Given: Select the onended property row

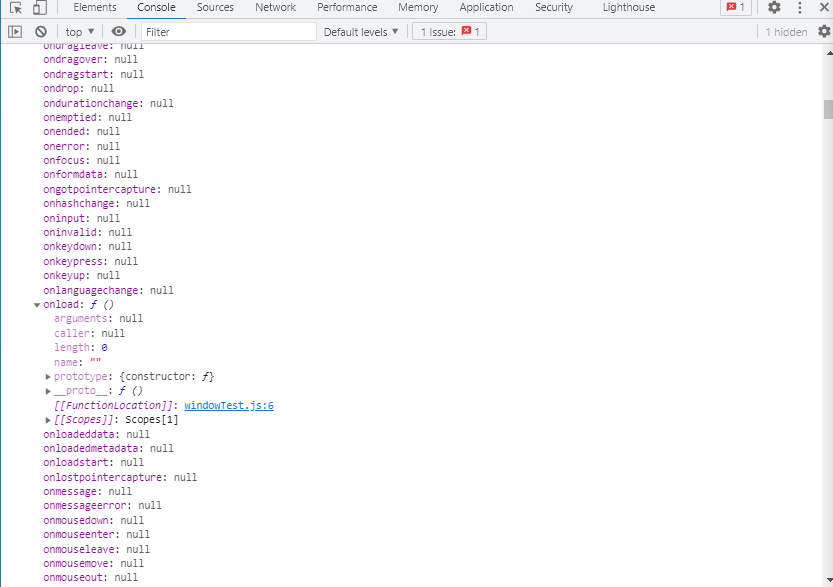Looking at the screenshot, I should click(82, 131).
